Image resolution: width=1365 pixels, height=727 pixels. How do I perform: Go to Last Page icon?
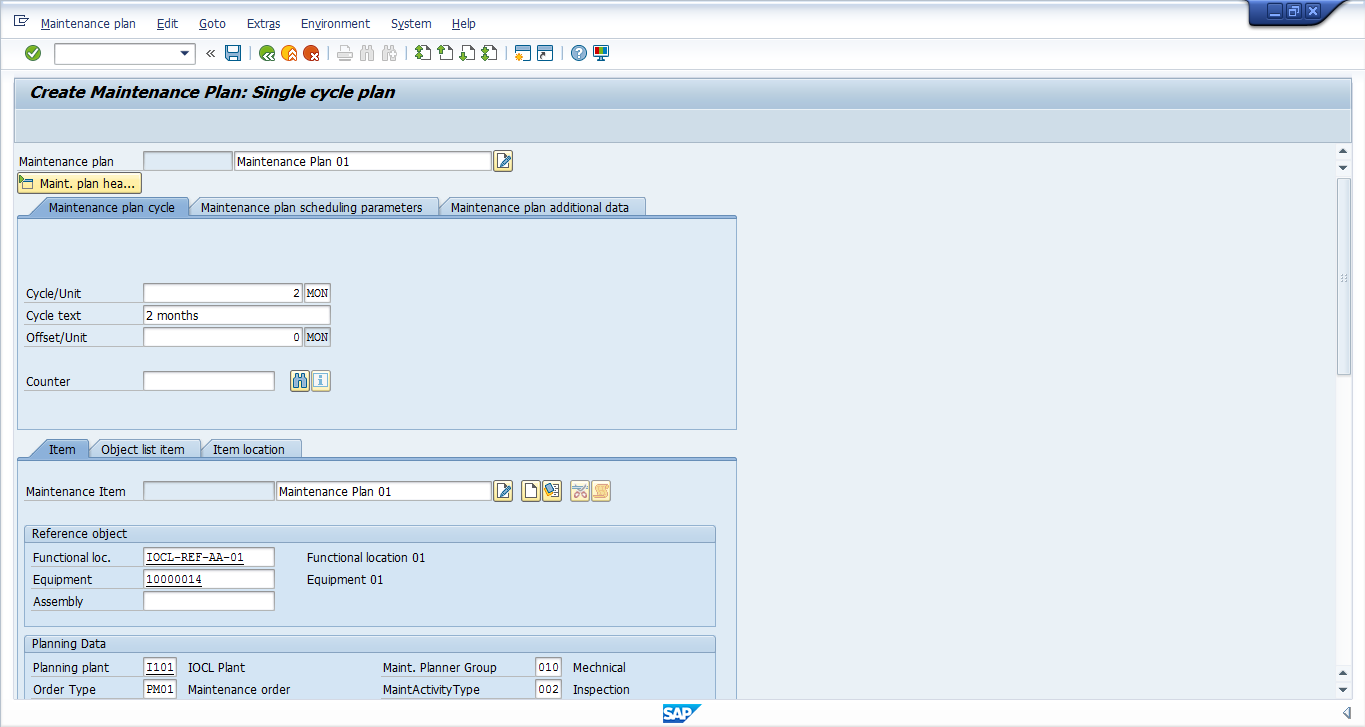click(x=489, y=53)
